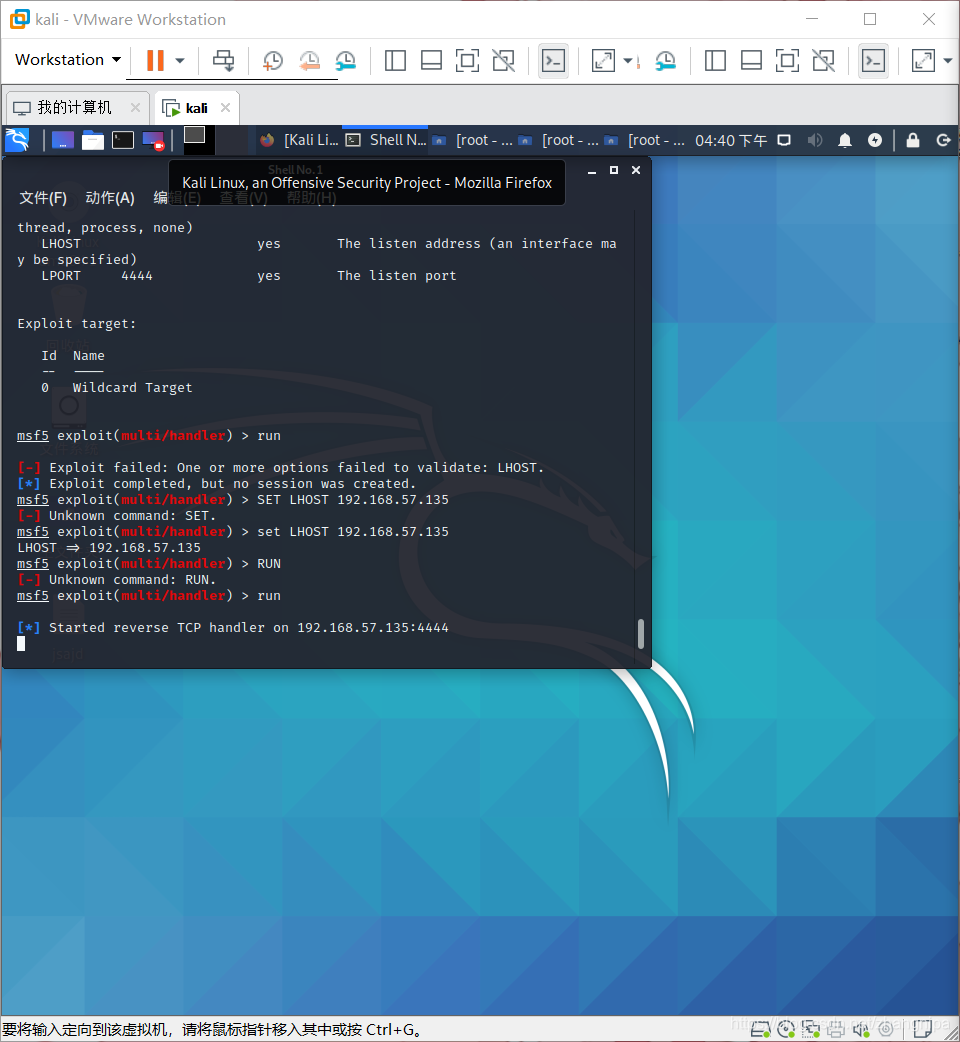
Task: Revert the VM to its previous snapshot
Action: tap(309, 60)
